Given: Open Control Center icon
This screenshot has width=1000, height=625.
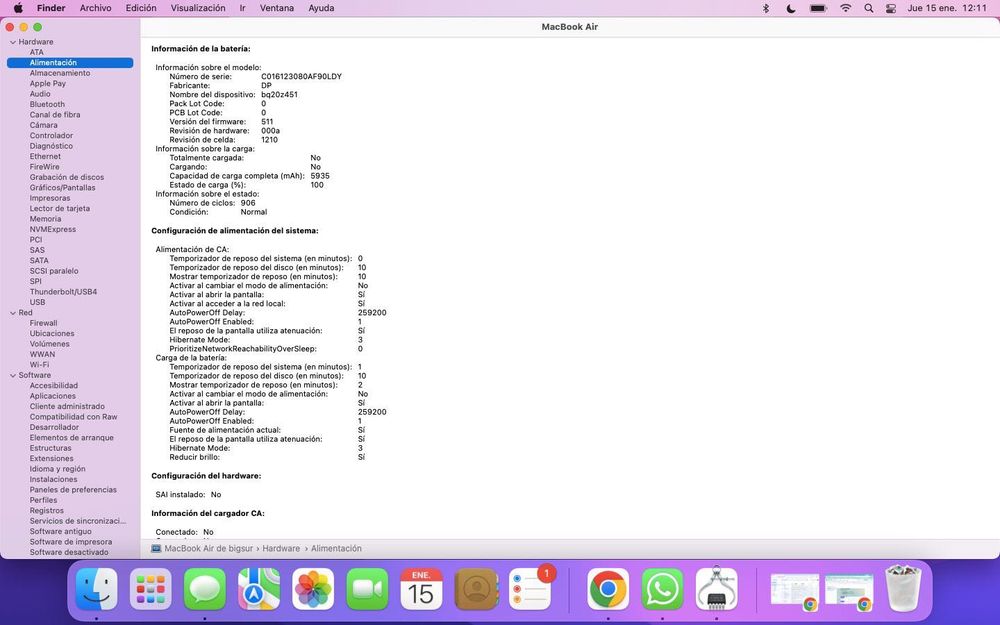Looking at the screenshot, I should coord(891,8).
